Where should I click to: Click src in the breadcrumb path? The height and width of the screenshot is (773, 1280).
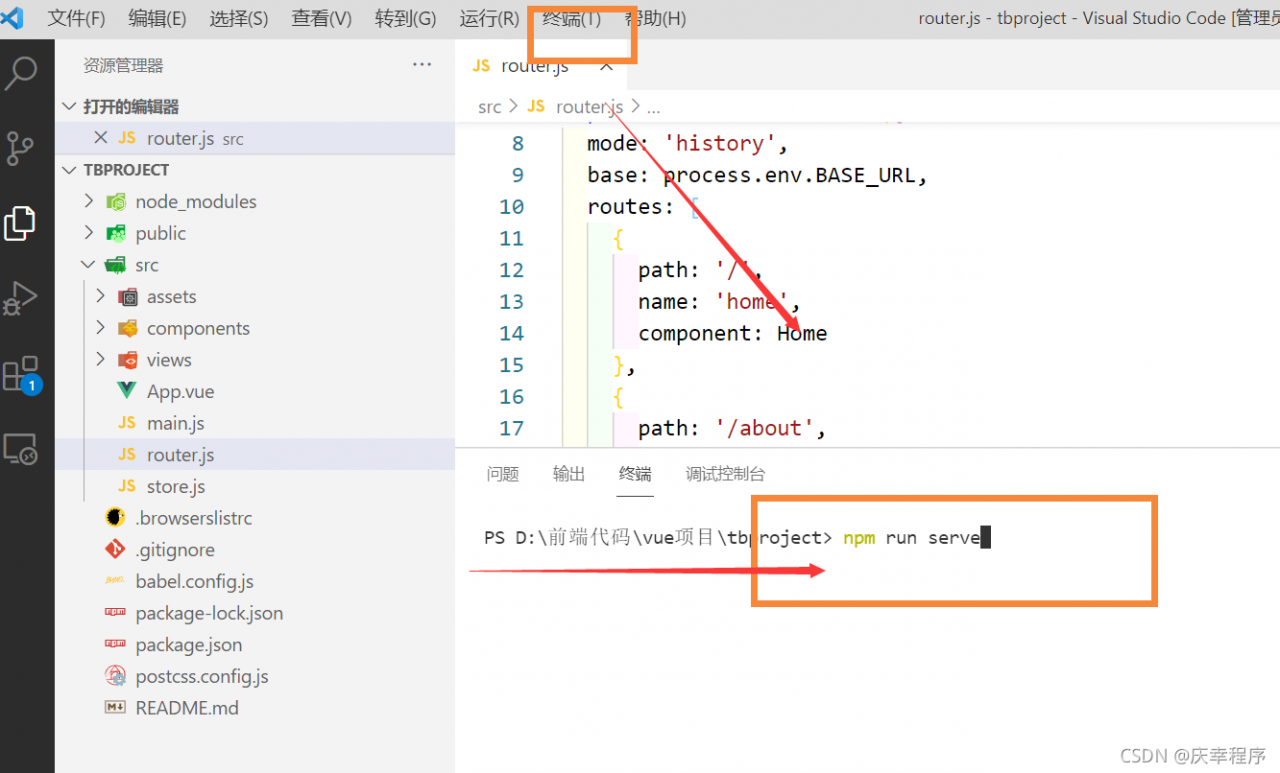489,107
